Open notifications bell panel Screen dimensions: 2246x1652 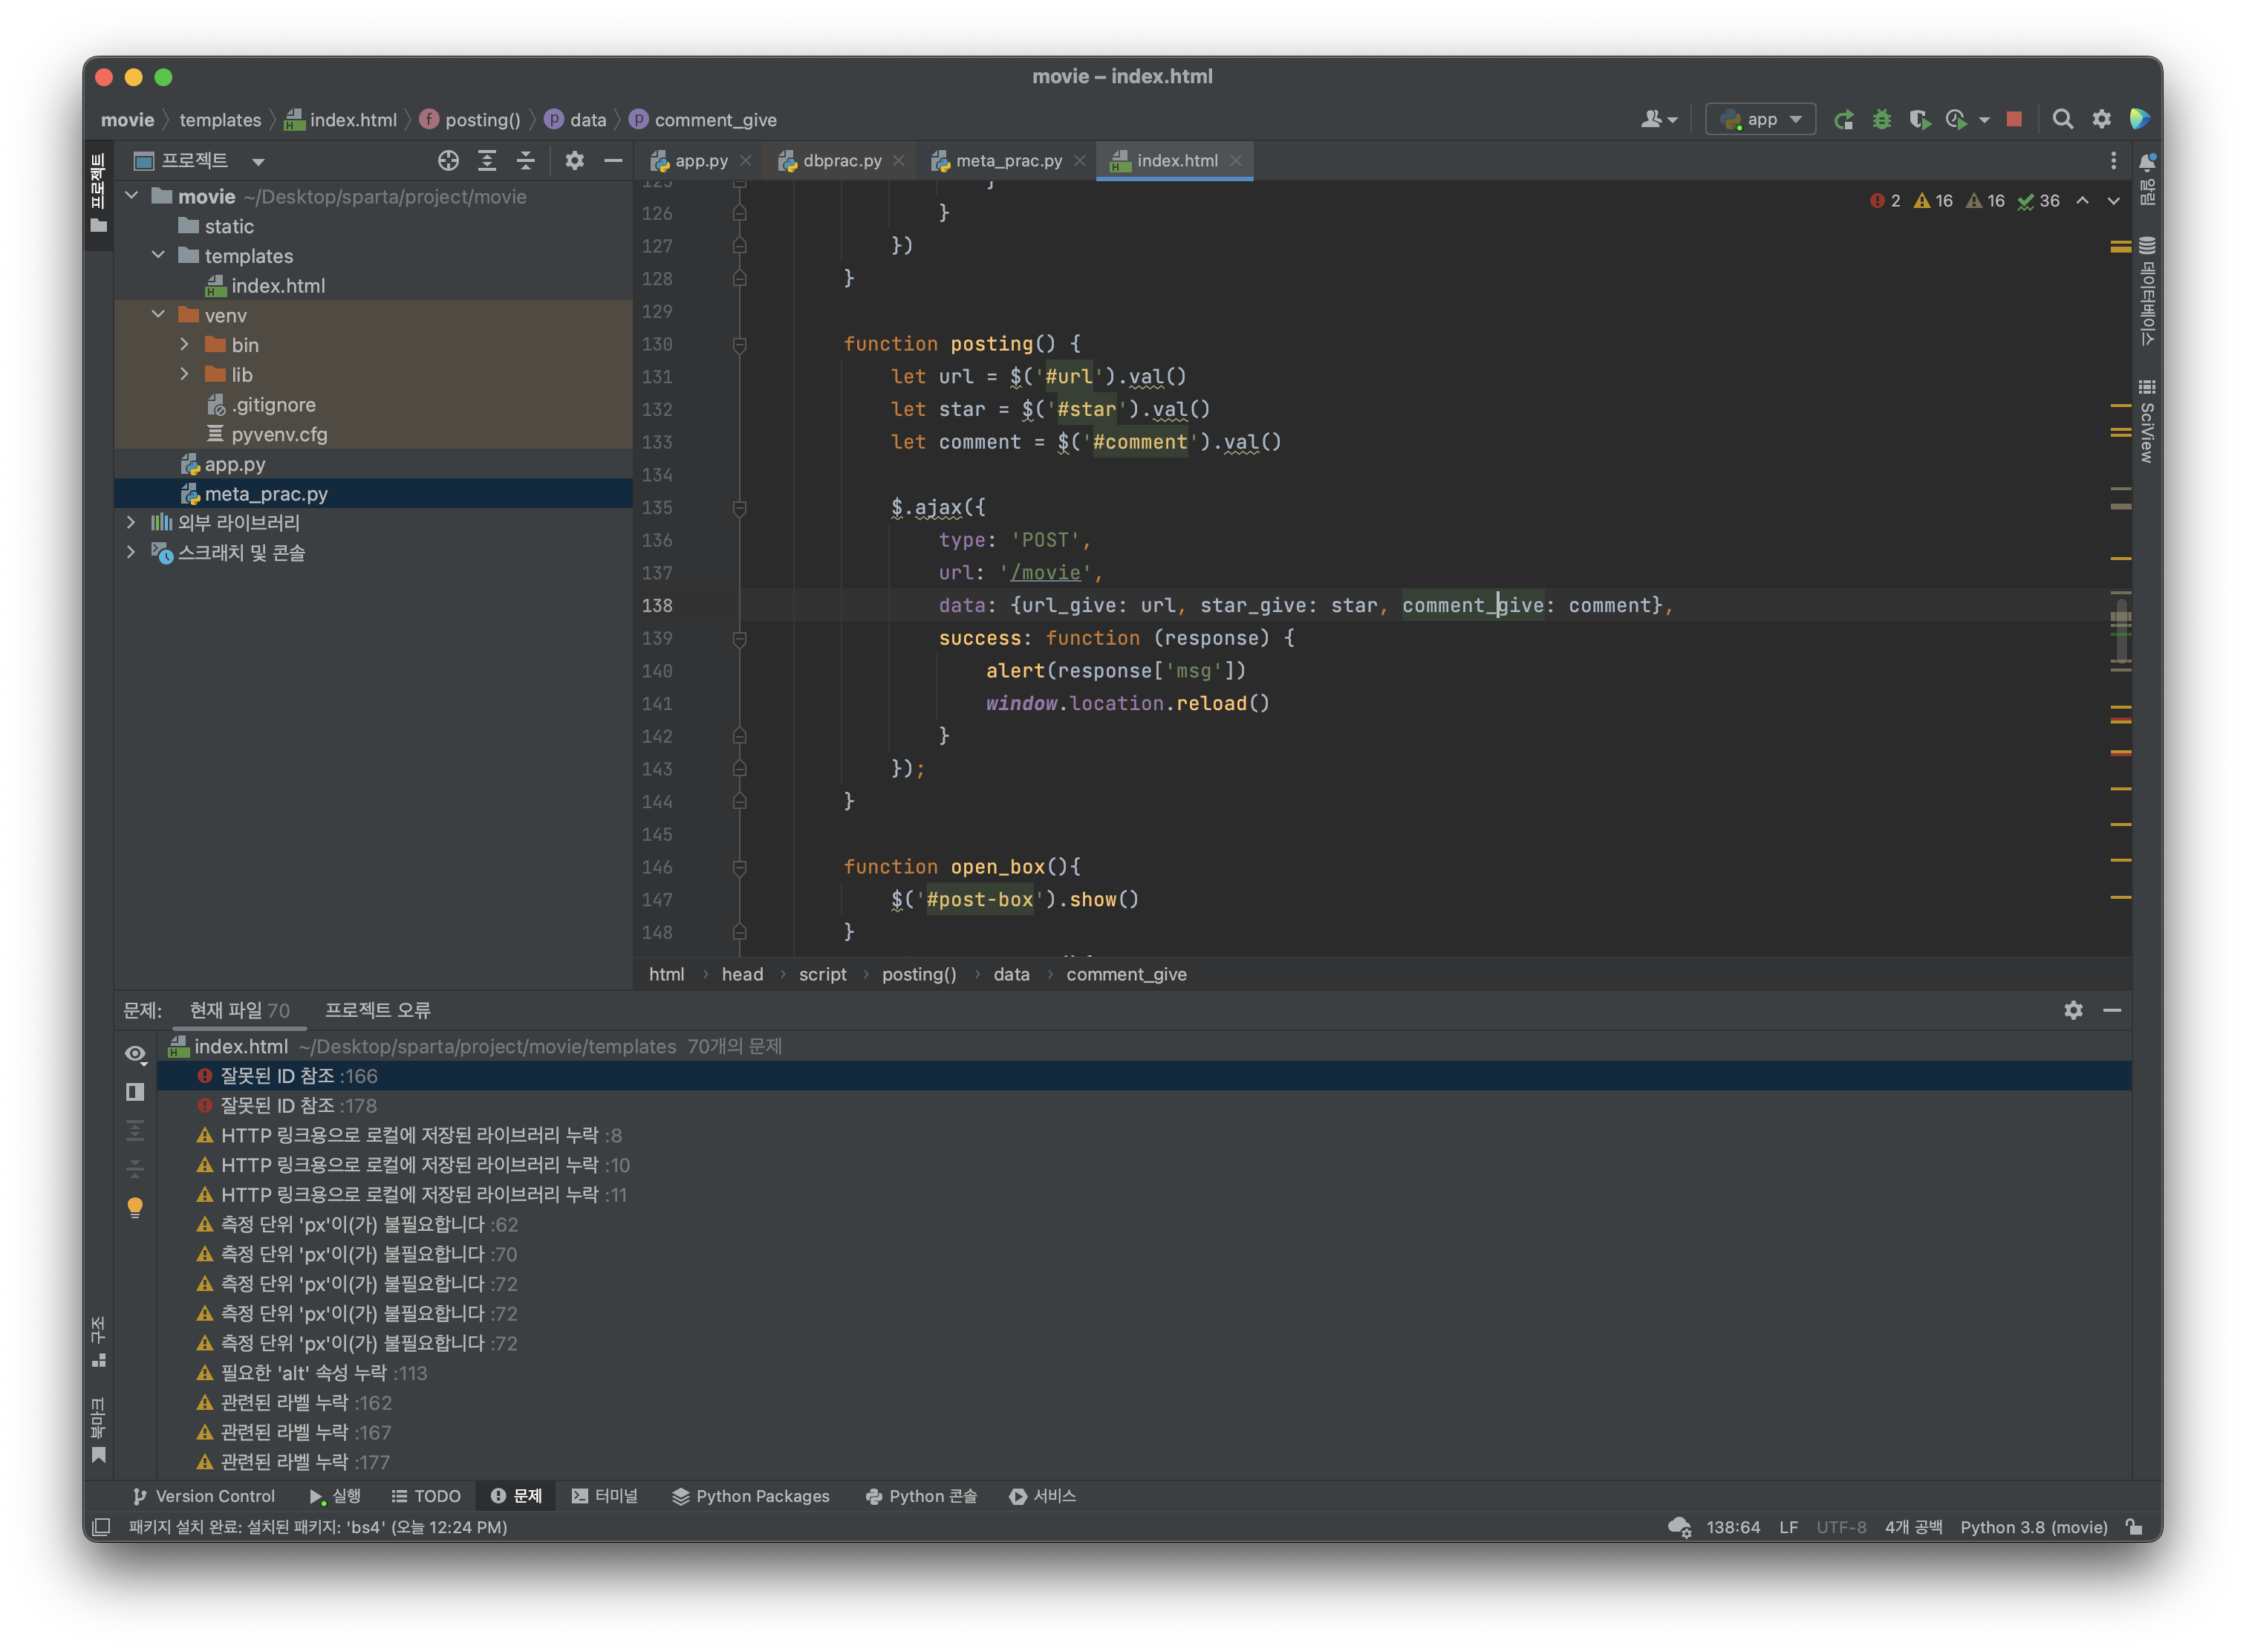click(x=2147, y=163)
